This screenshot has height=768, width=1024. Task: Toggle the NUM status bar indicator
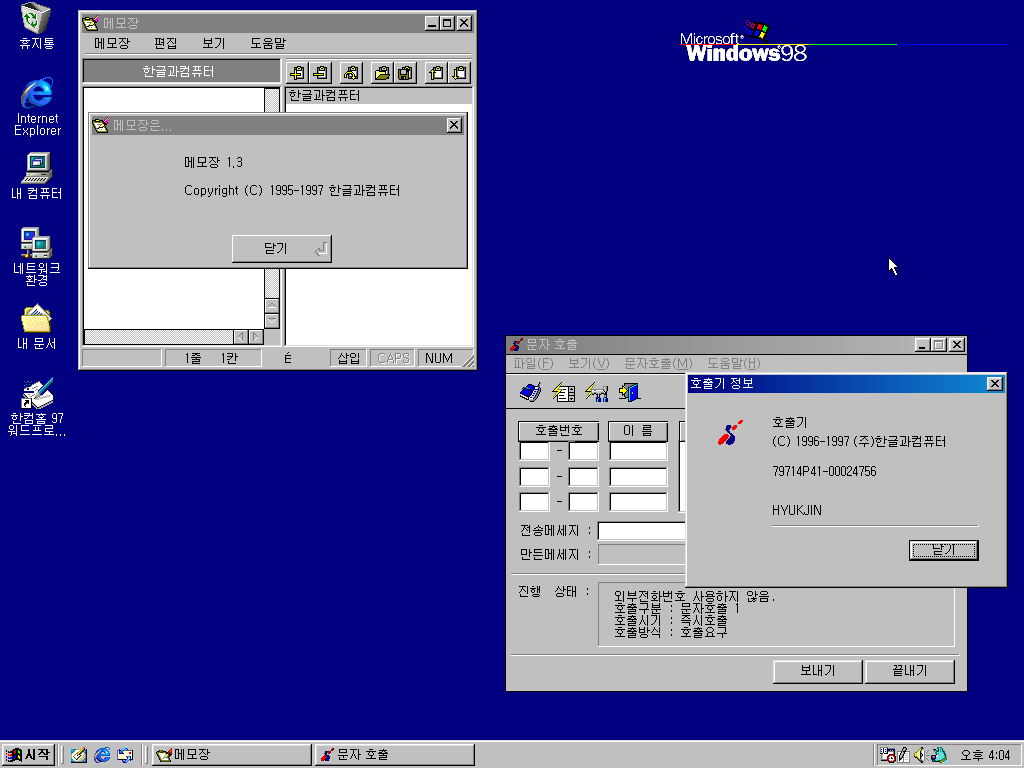coord(438,358)
